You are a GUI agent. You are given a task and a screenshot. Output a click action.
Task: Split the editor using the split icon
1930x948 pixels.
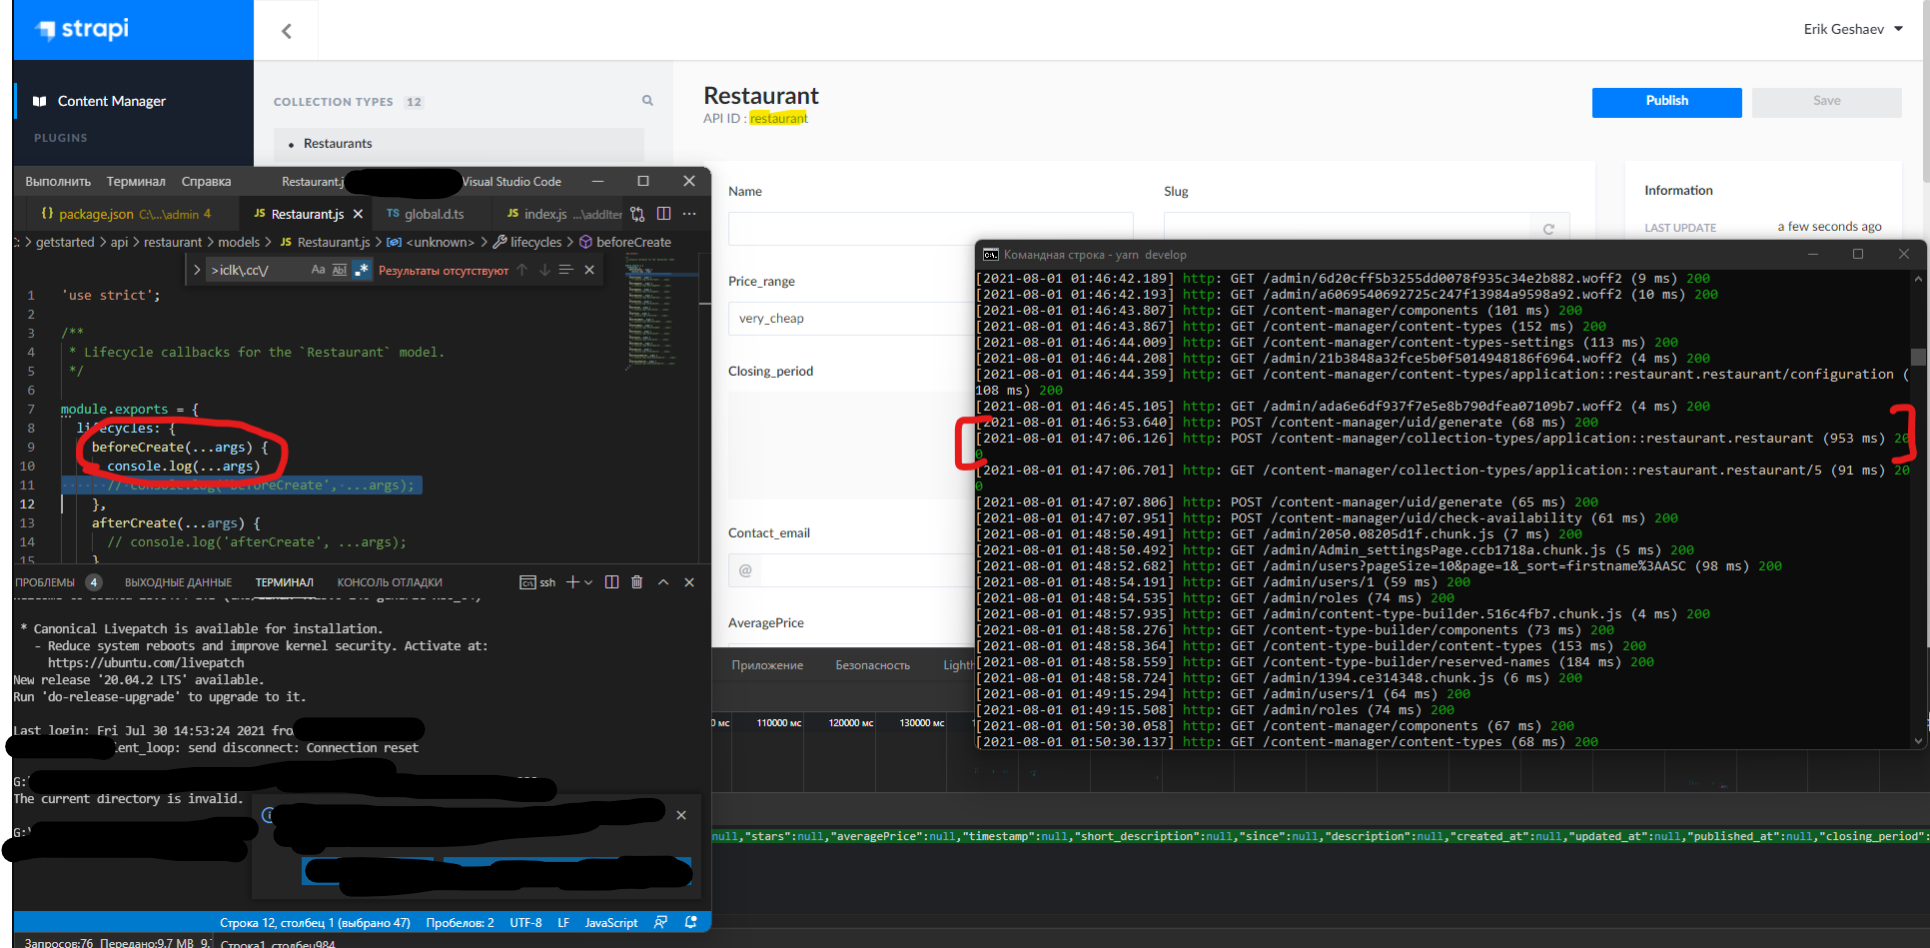pos(664,213)
